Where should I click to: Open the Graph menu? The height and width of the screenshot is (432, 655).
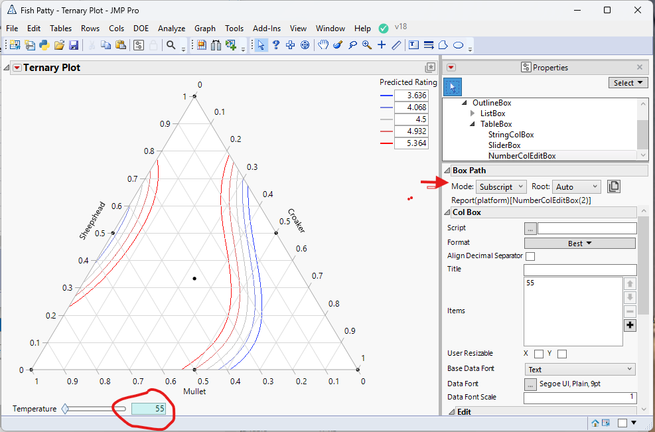tap(205, 29)
